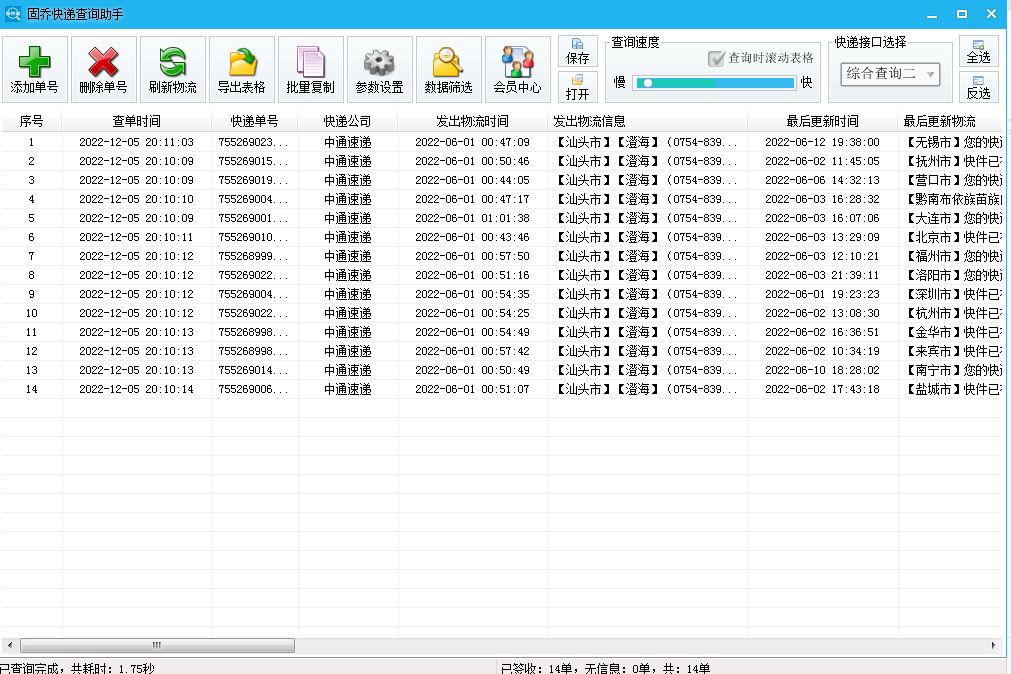Invert selection with 反选 button
This screenshot has width=1011, height=674.
coord(978,87)
